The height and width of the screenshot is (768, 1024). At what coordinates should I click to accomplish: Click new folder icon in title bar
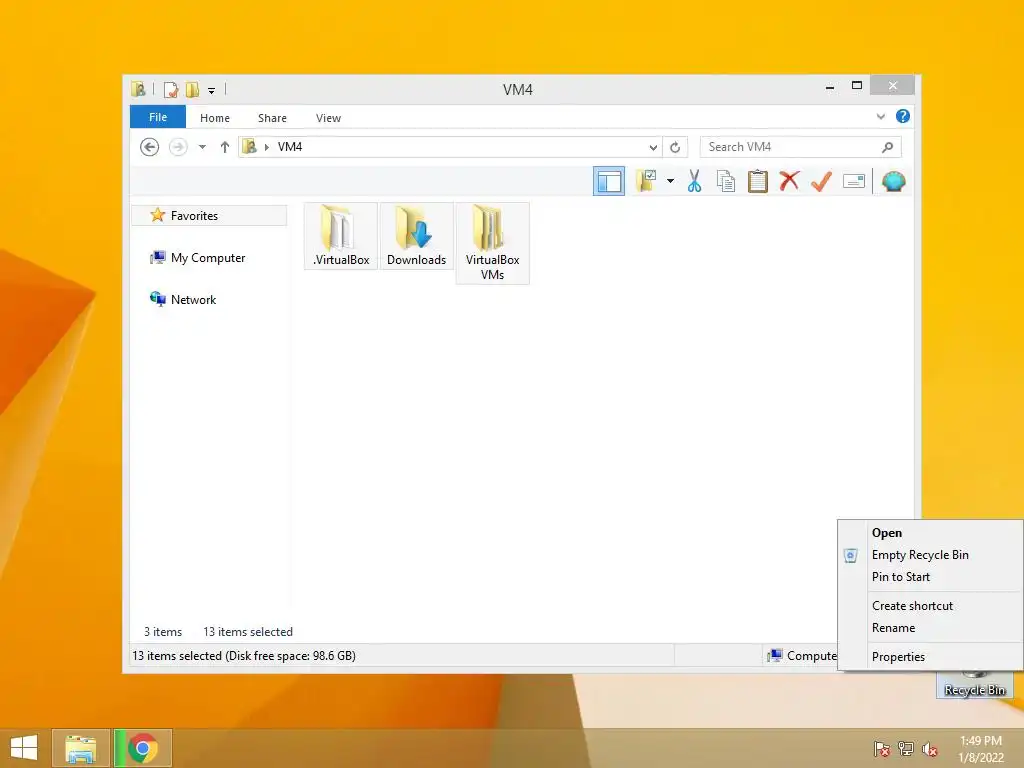pyautogui.click(x=192, y=89)
